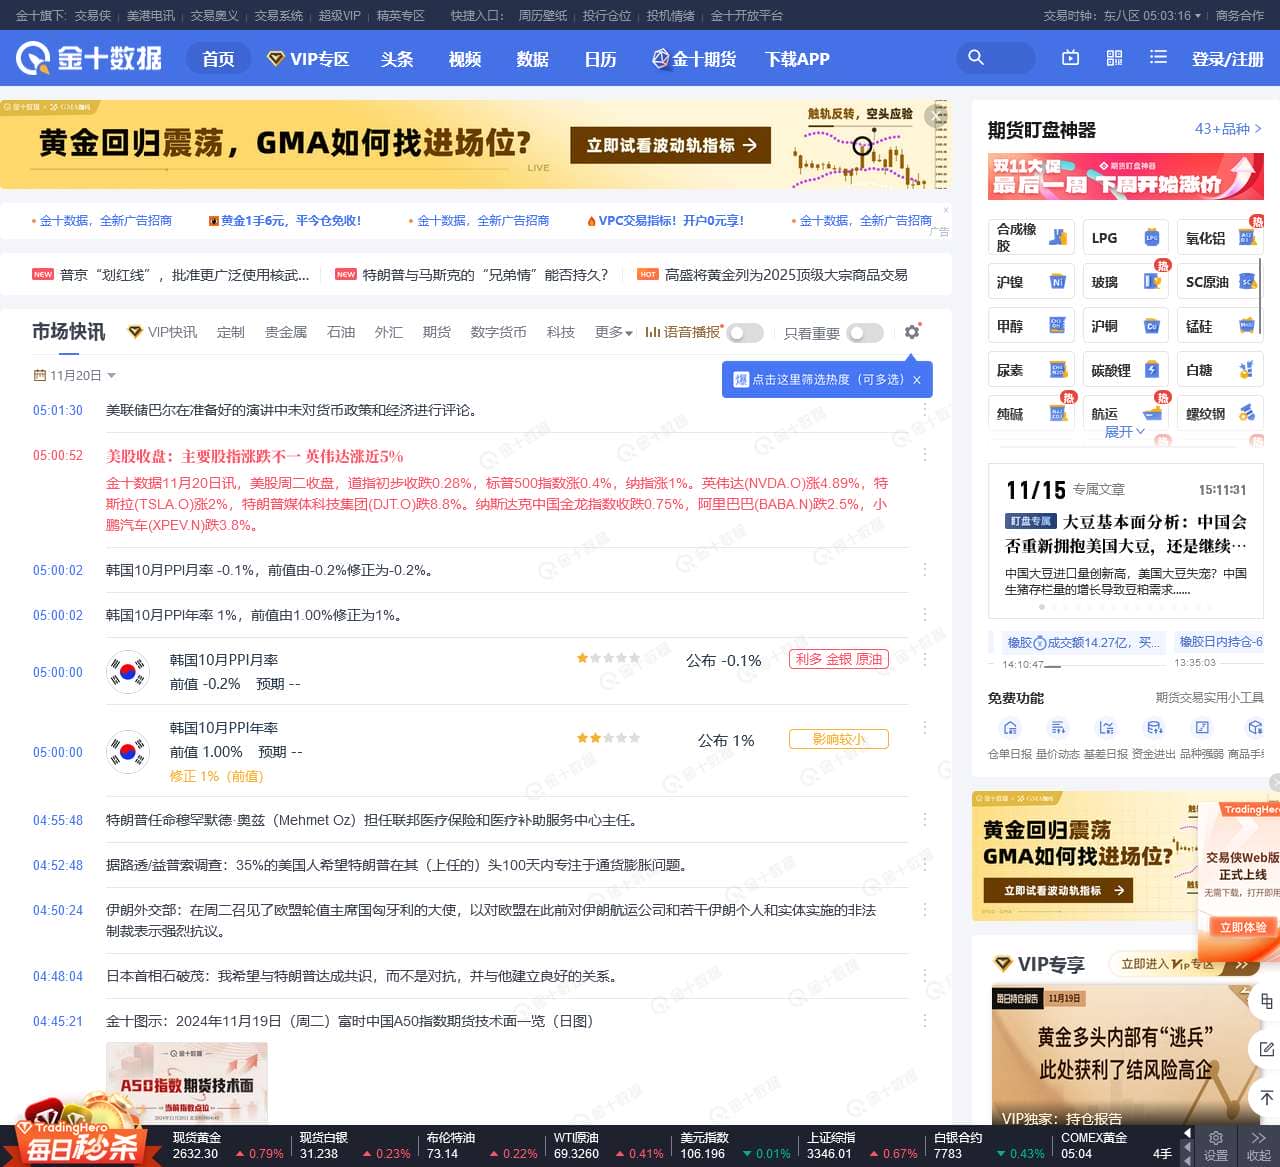Select the 玻璃 futures tile
Image resolution: width=1280 pixels, height=1167 pixels.
(x=1125, y=282)
